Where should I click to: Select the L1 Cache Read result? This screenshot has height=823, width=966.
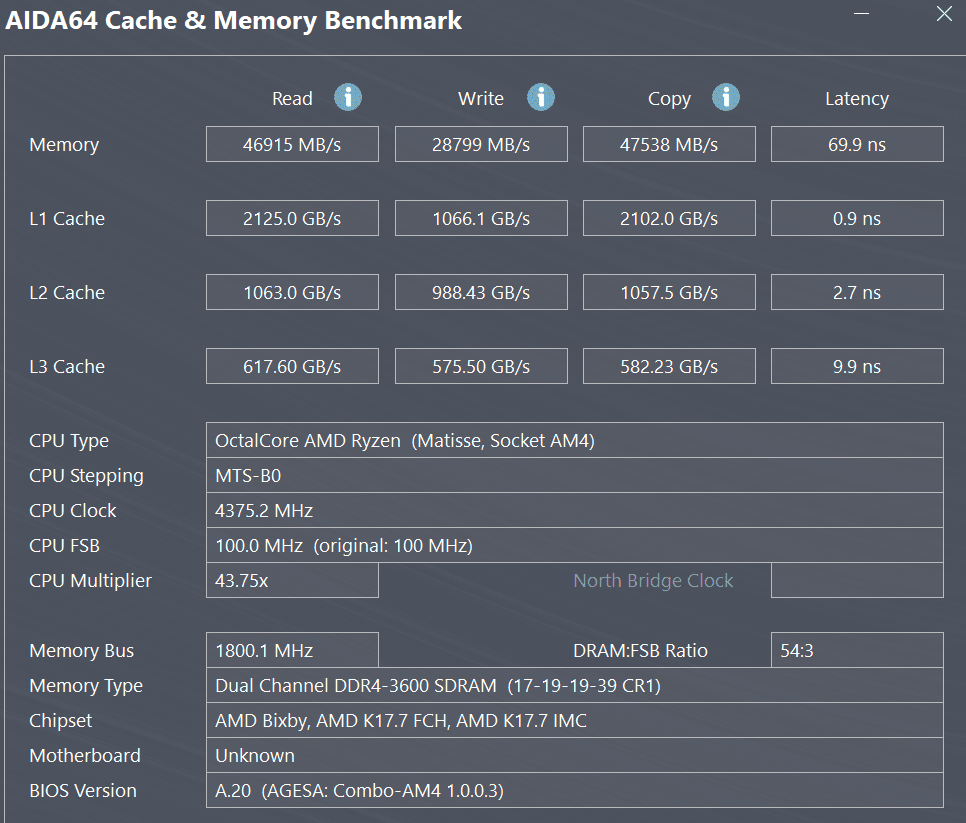pos(292,218)
